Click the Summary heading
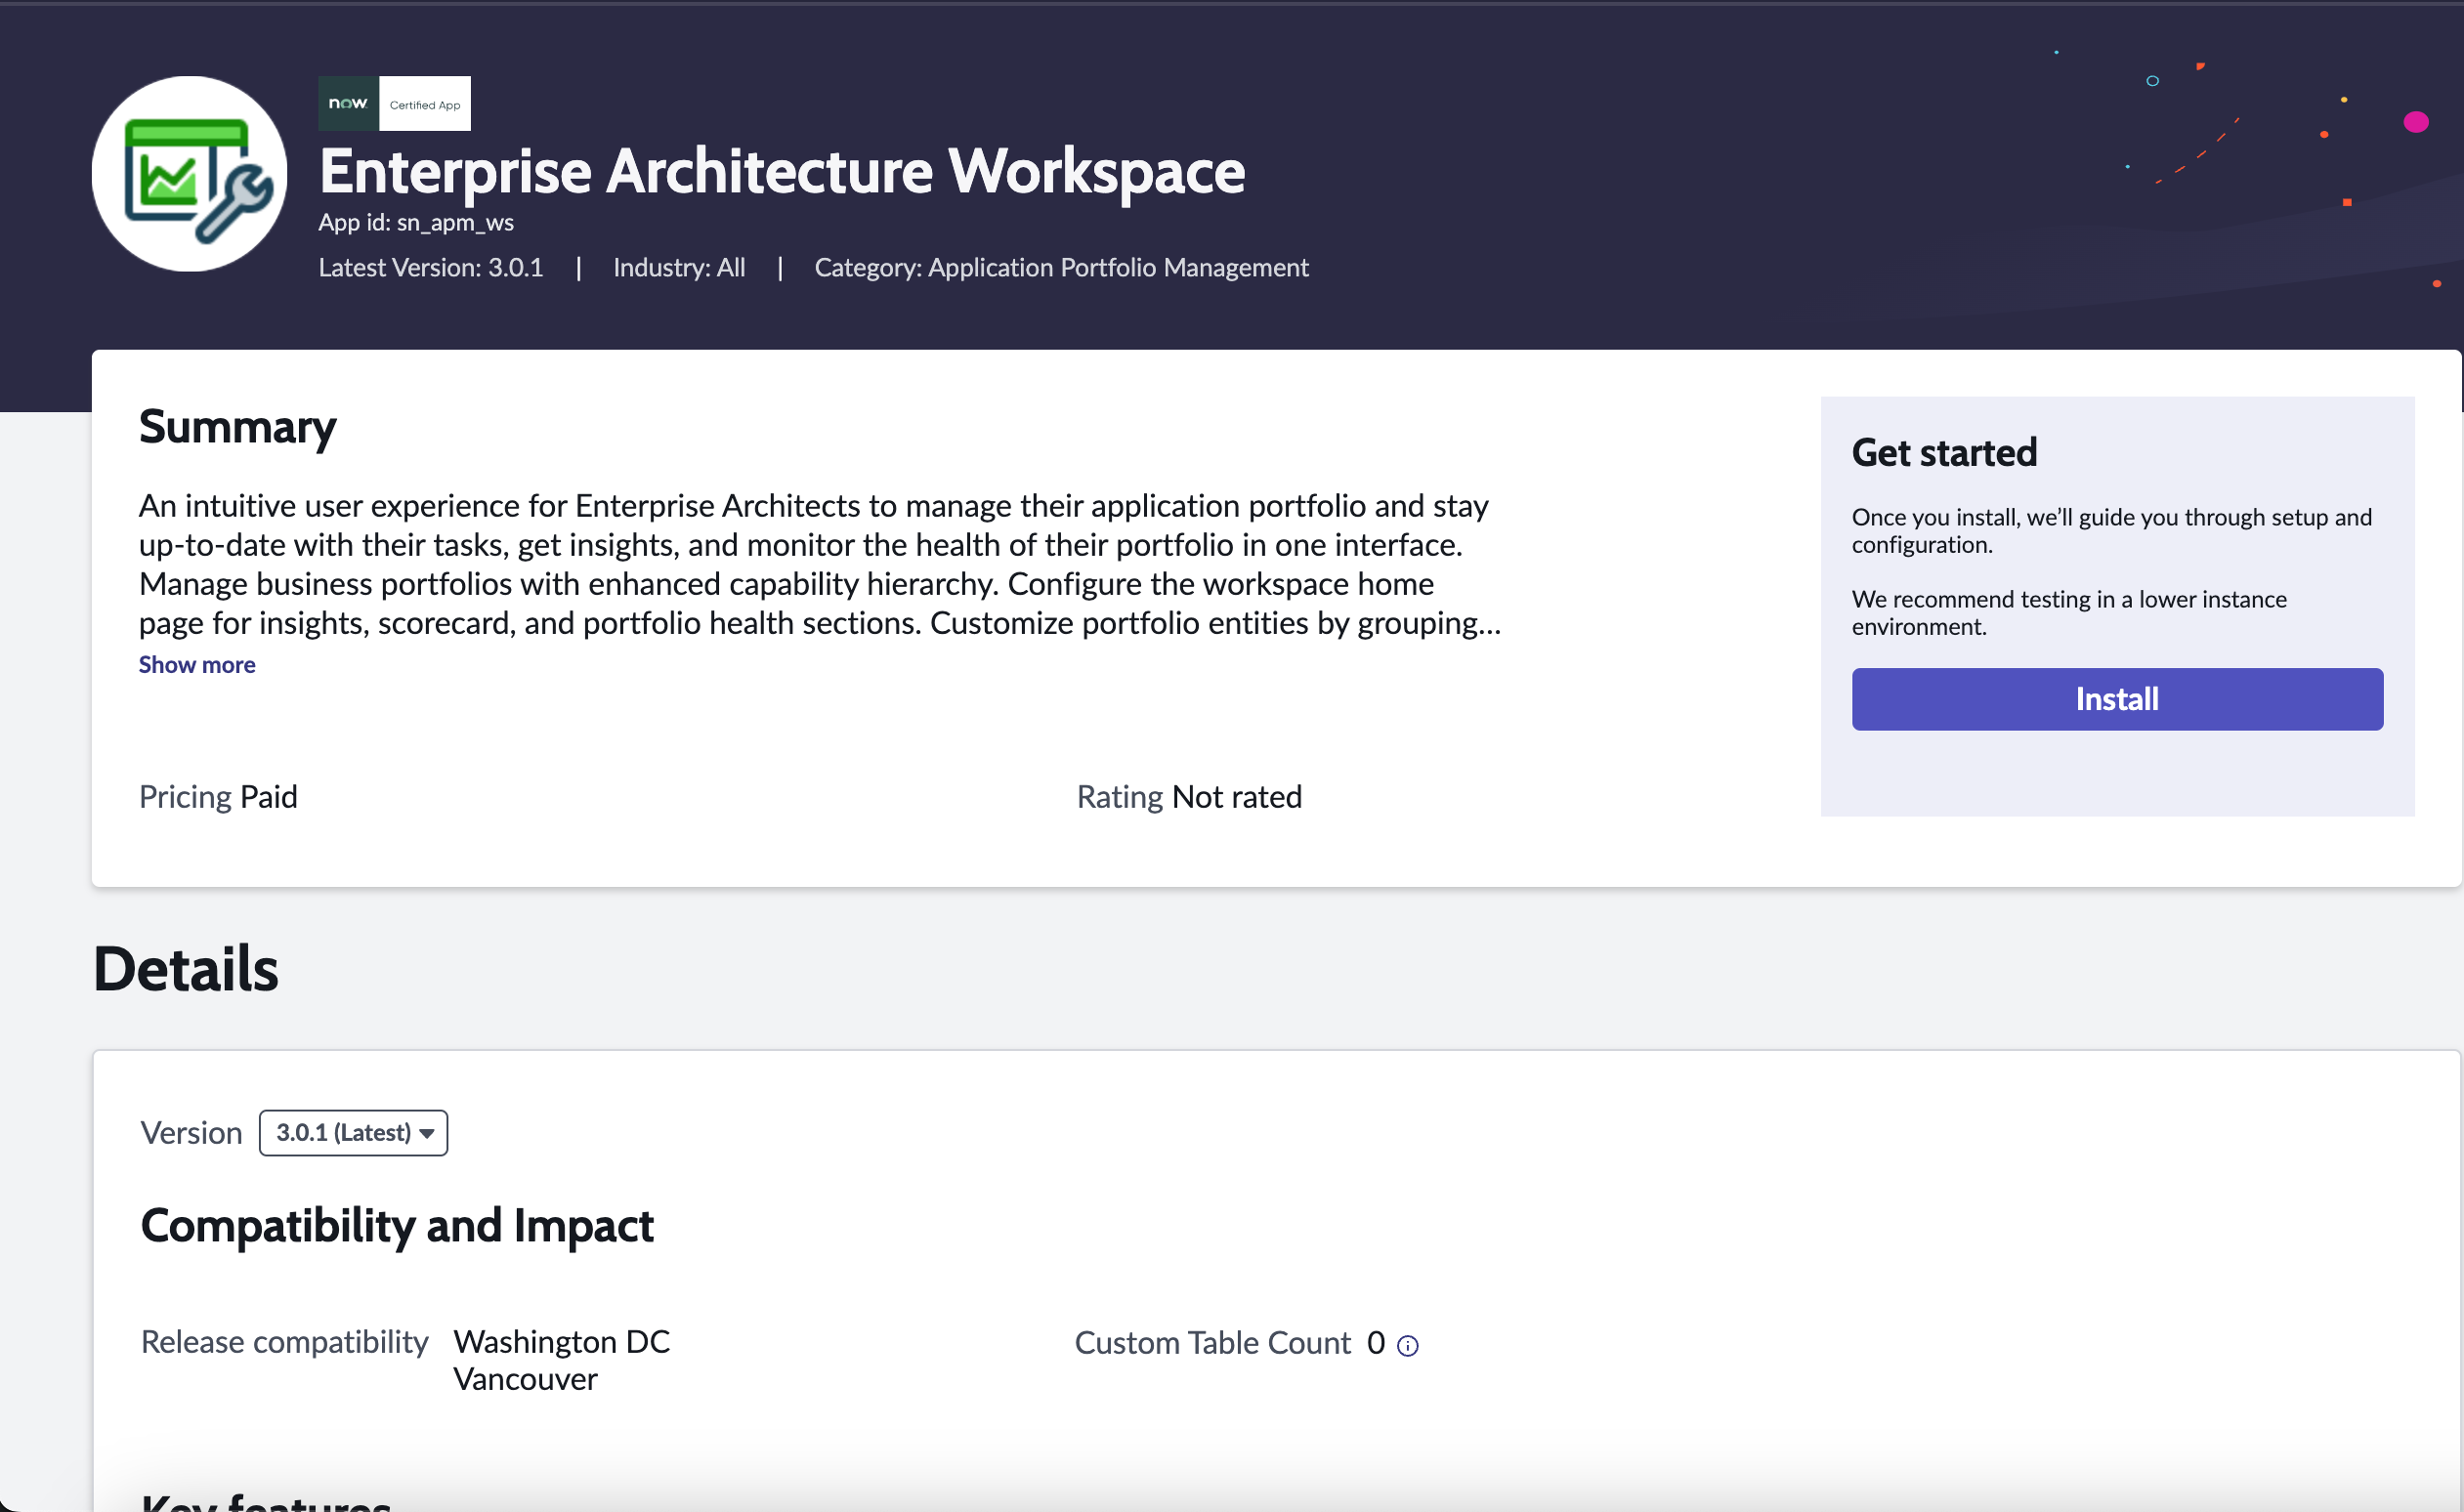The height and width of the screenshot is (1512, 2464). (238, 428)
